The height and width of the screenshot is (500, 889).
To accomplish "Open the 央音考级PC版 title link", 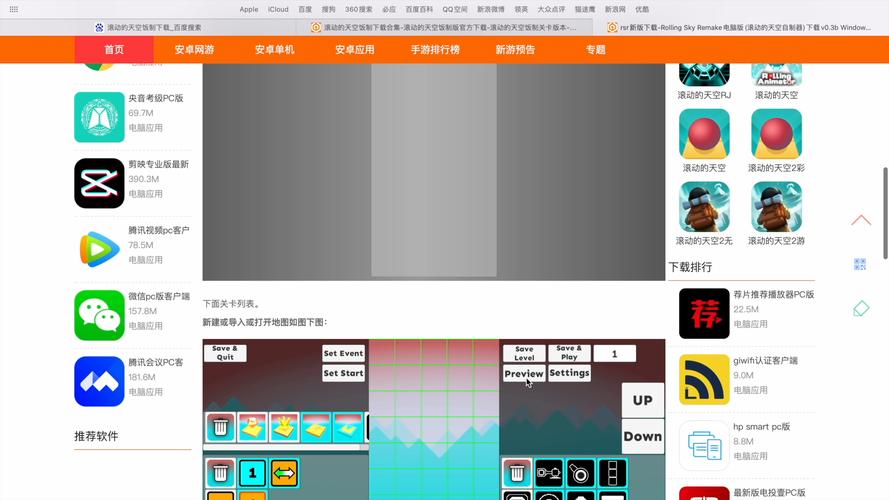I will click(156, 98).
